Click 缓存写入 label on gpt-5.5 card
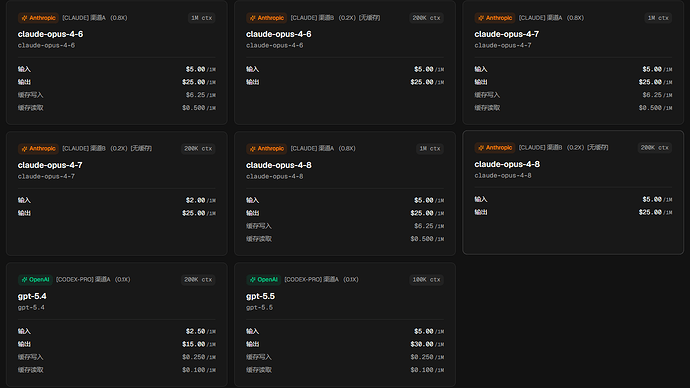 259,357
